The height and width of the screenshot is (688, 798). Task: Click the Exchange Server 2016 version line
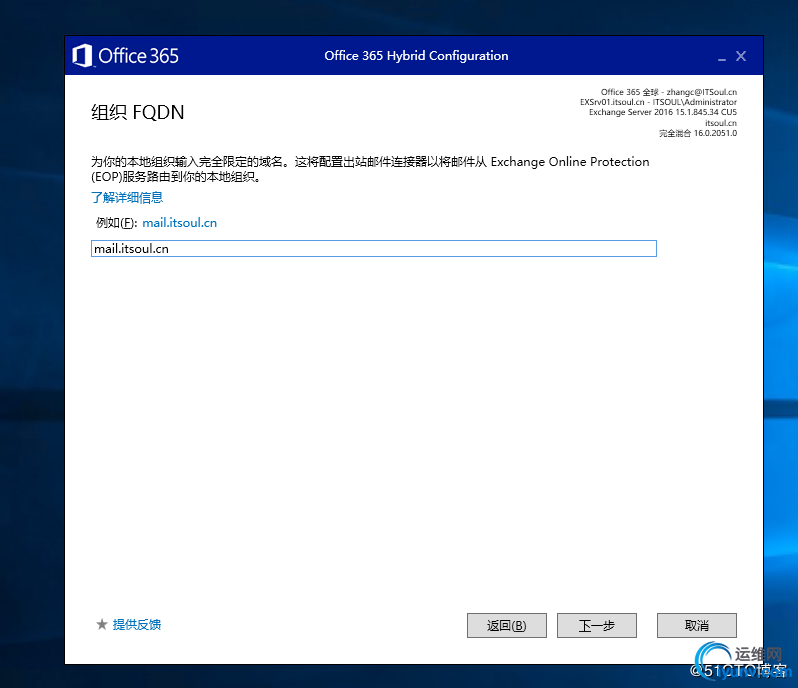[x=663, y=112]
